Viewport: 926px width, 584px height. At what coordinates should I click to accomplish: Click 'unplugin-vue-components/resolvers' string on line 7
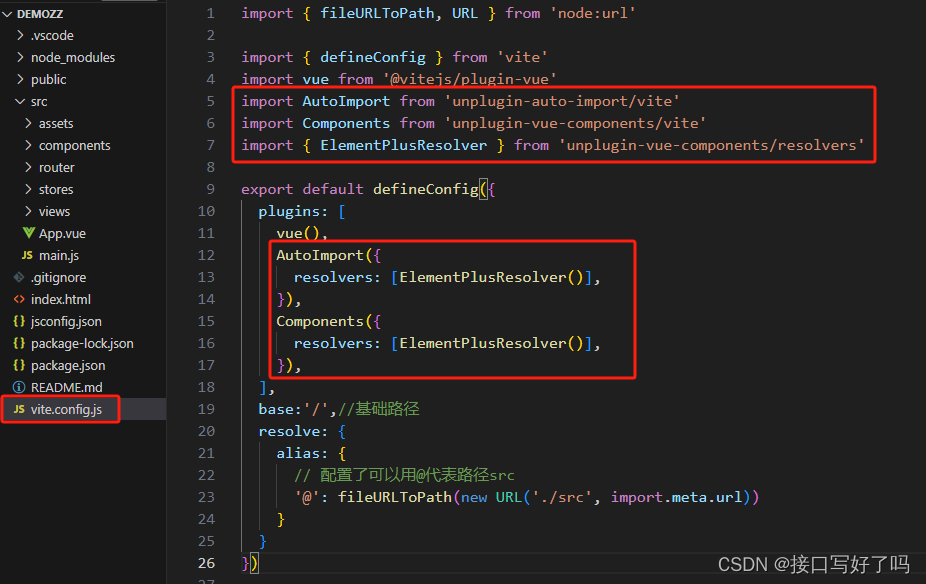pos(712,145)
